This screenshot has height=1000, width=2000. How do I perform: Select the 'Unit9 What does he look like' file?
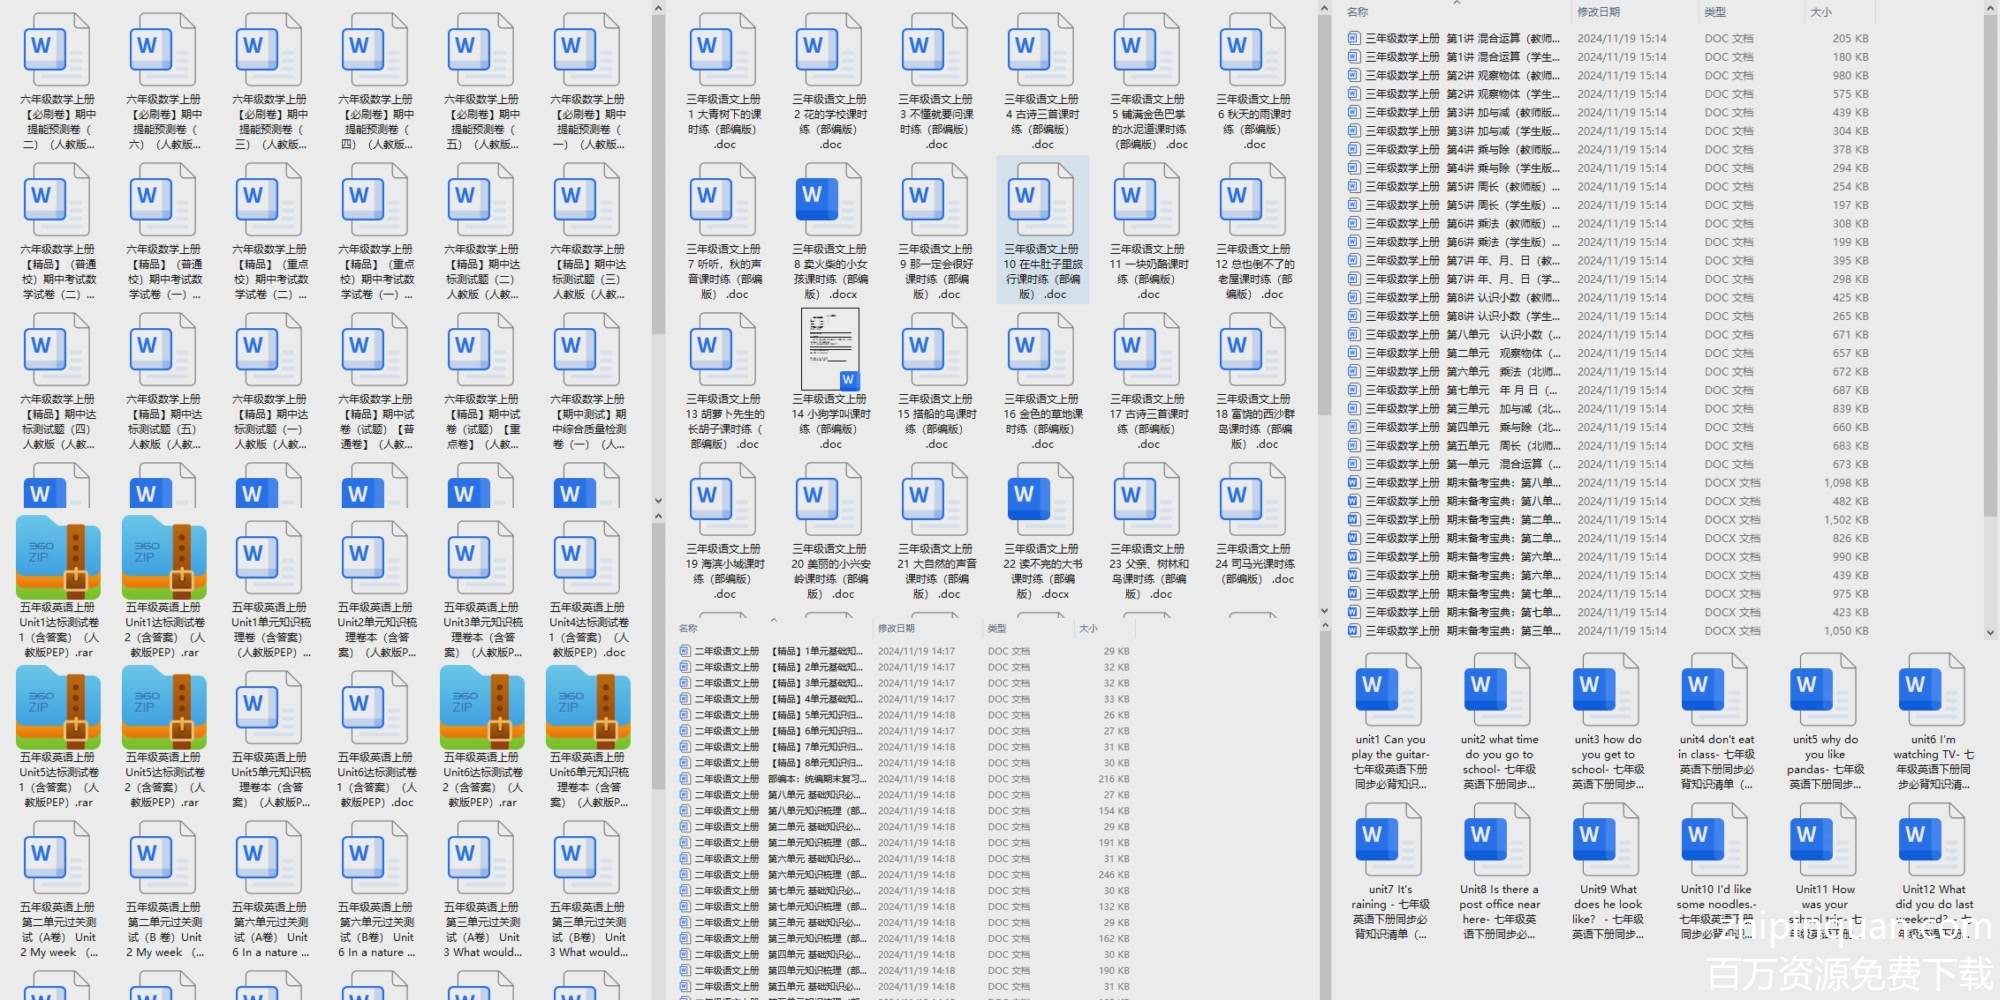coord(1607,842)
